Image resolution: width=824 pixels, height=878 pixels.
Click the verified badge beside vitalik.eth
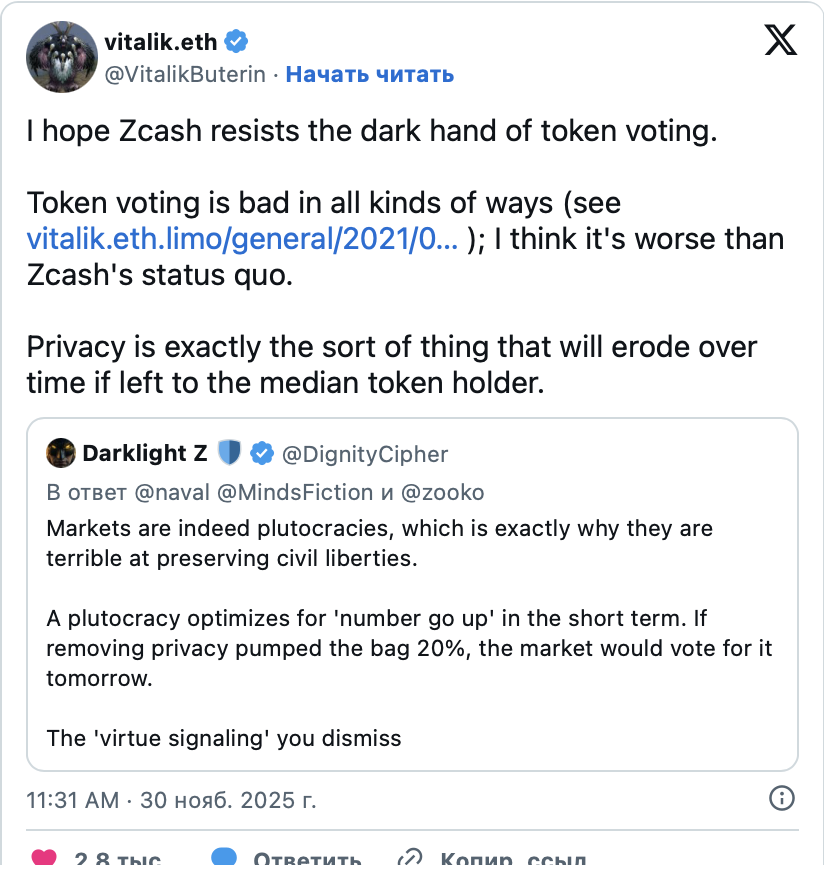tap(237, 41)
